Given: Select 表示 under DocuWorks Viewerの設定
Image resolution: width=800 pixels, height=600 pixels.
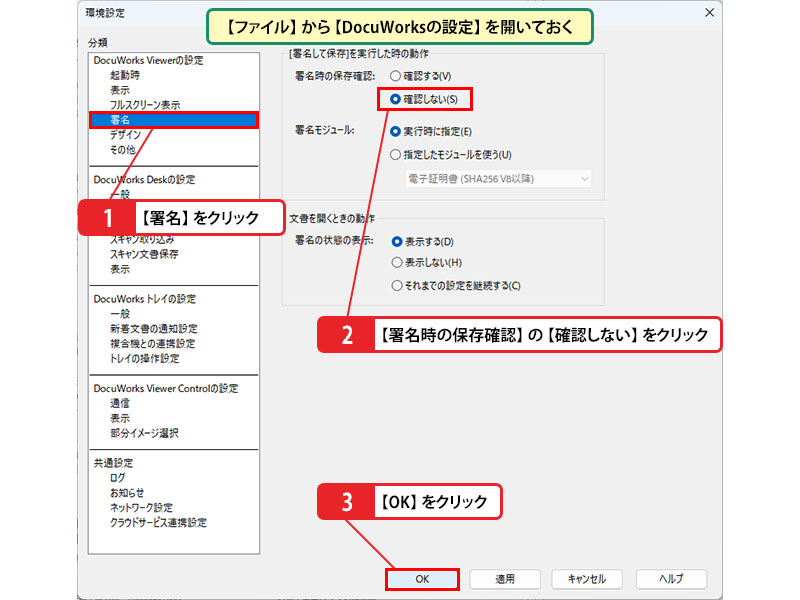Looking at the screenshot, I should pos(120,90).
